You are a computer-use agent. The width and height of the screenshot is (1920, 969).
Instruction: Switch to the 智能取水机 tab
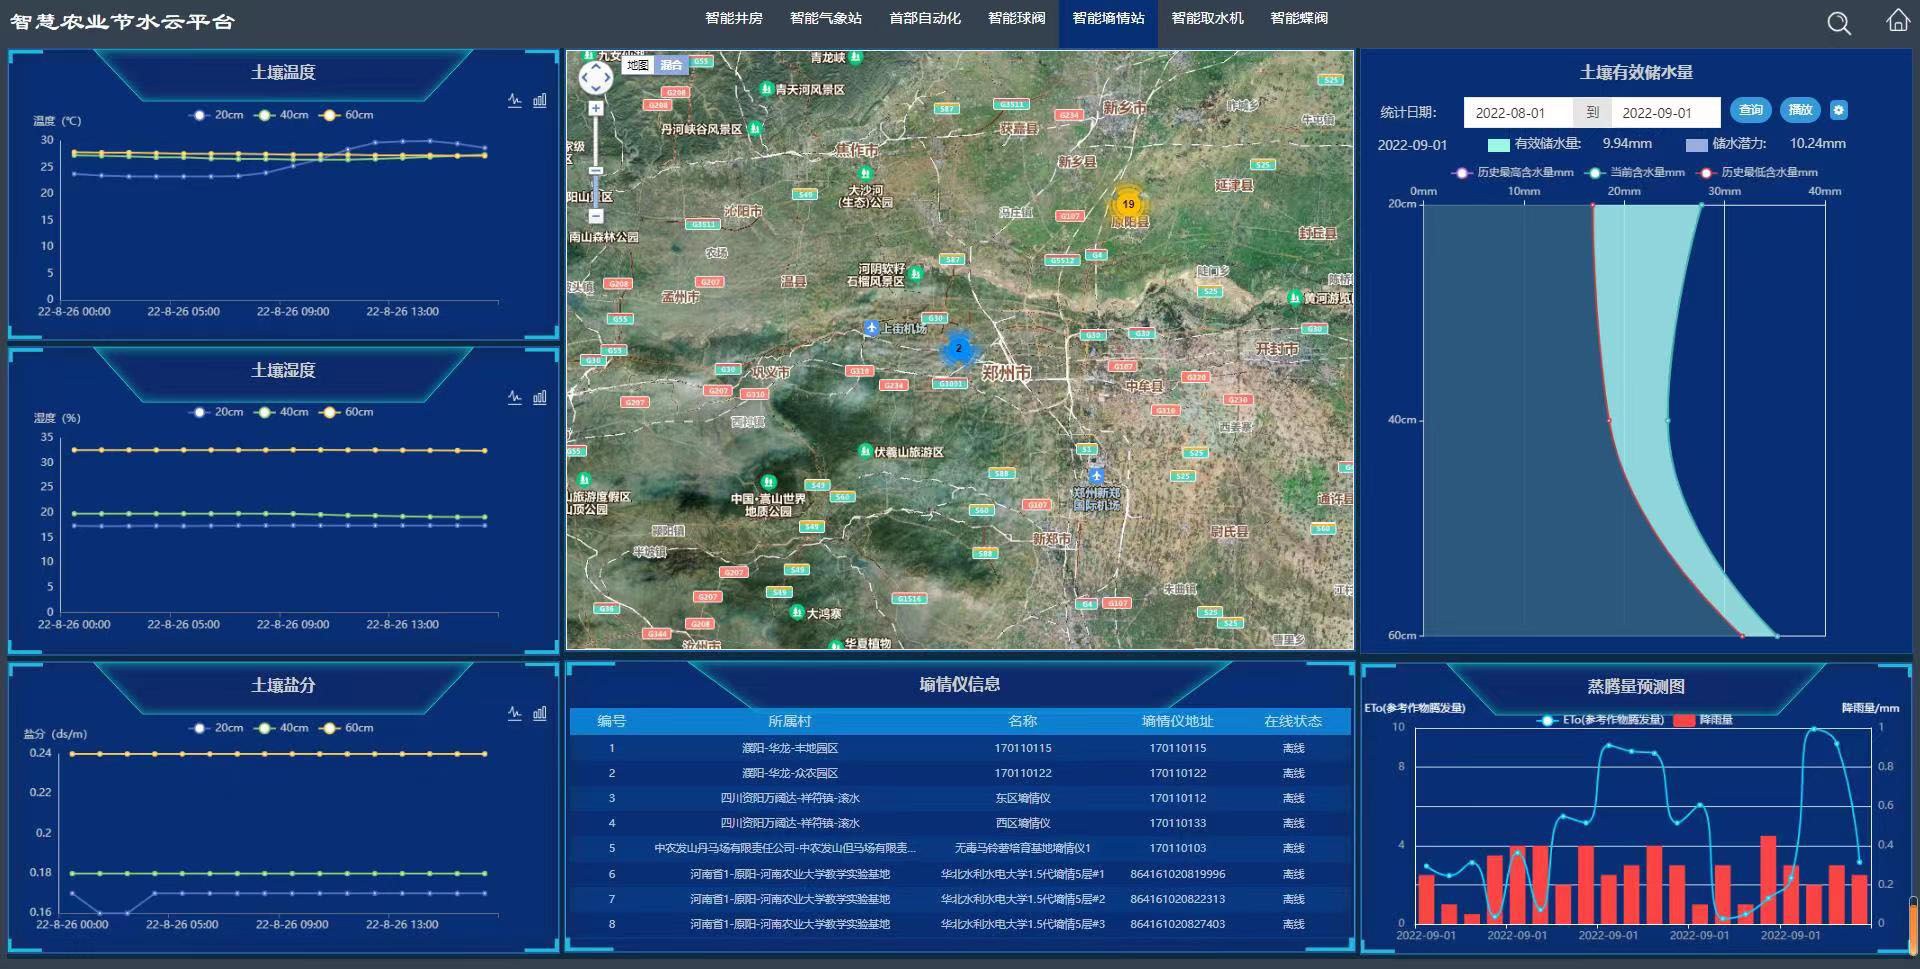pyautogui.click(x=1207, y=19)
